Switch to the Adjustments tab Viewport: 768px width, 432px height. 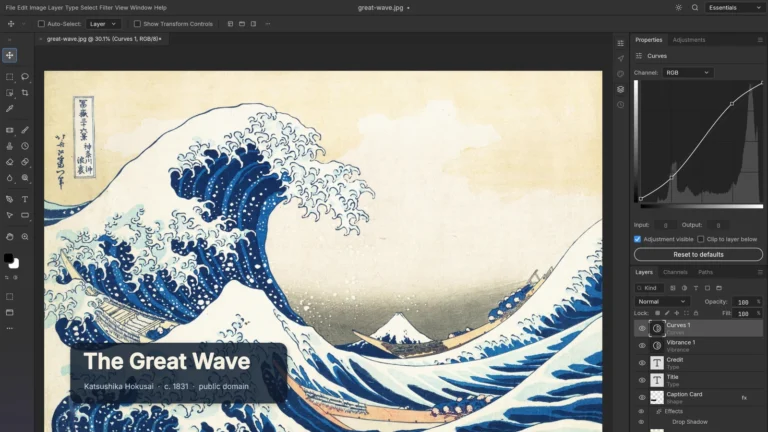point(689,40)
